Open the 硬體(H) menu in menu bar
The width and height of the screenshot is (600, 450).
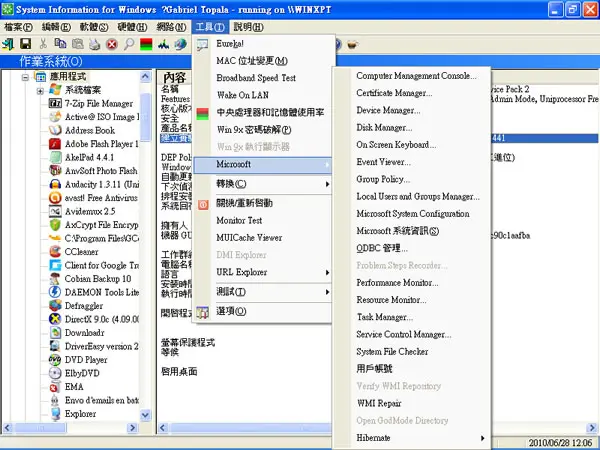tap(132, 27)
